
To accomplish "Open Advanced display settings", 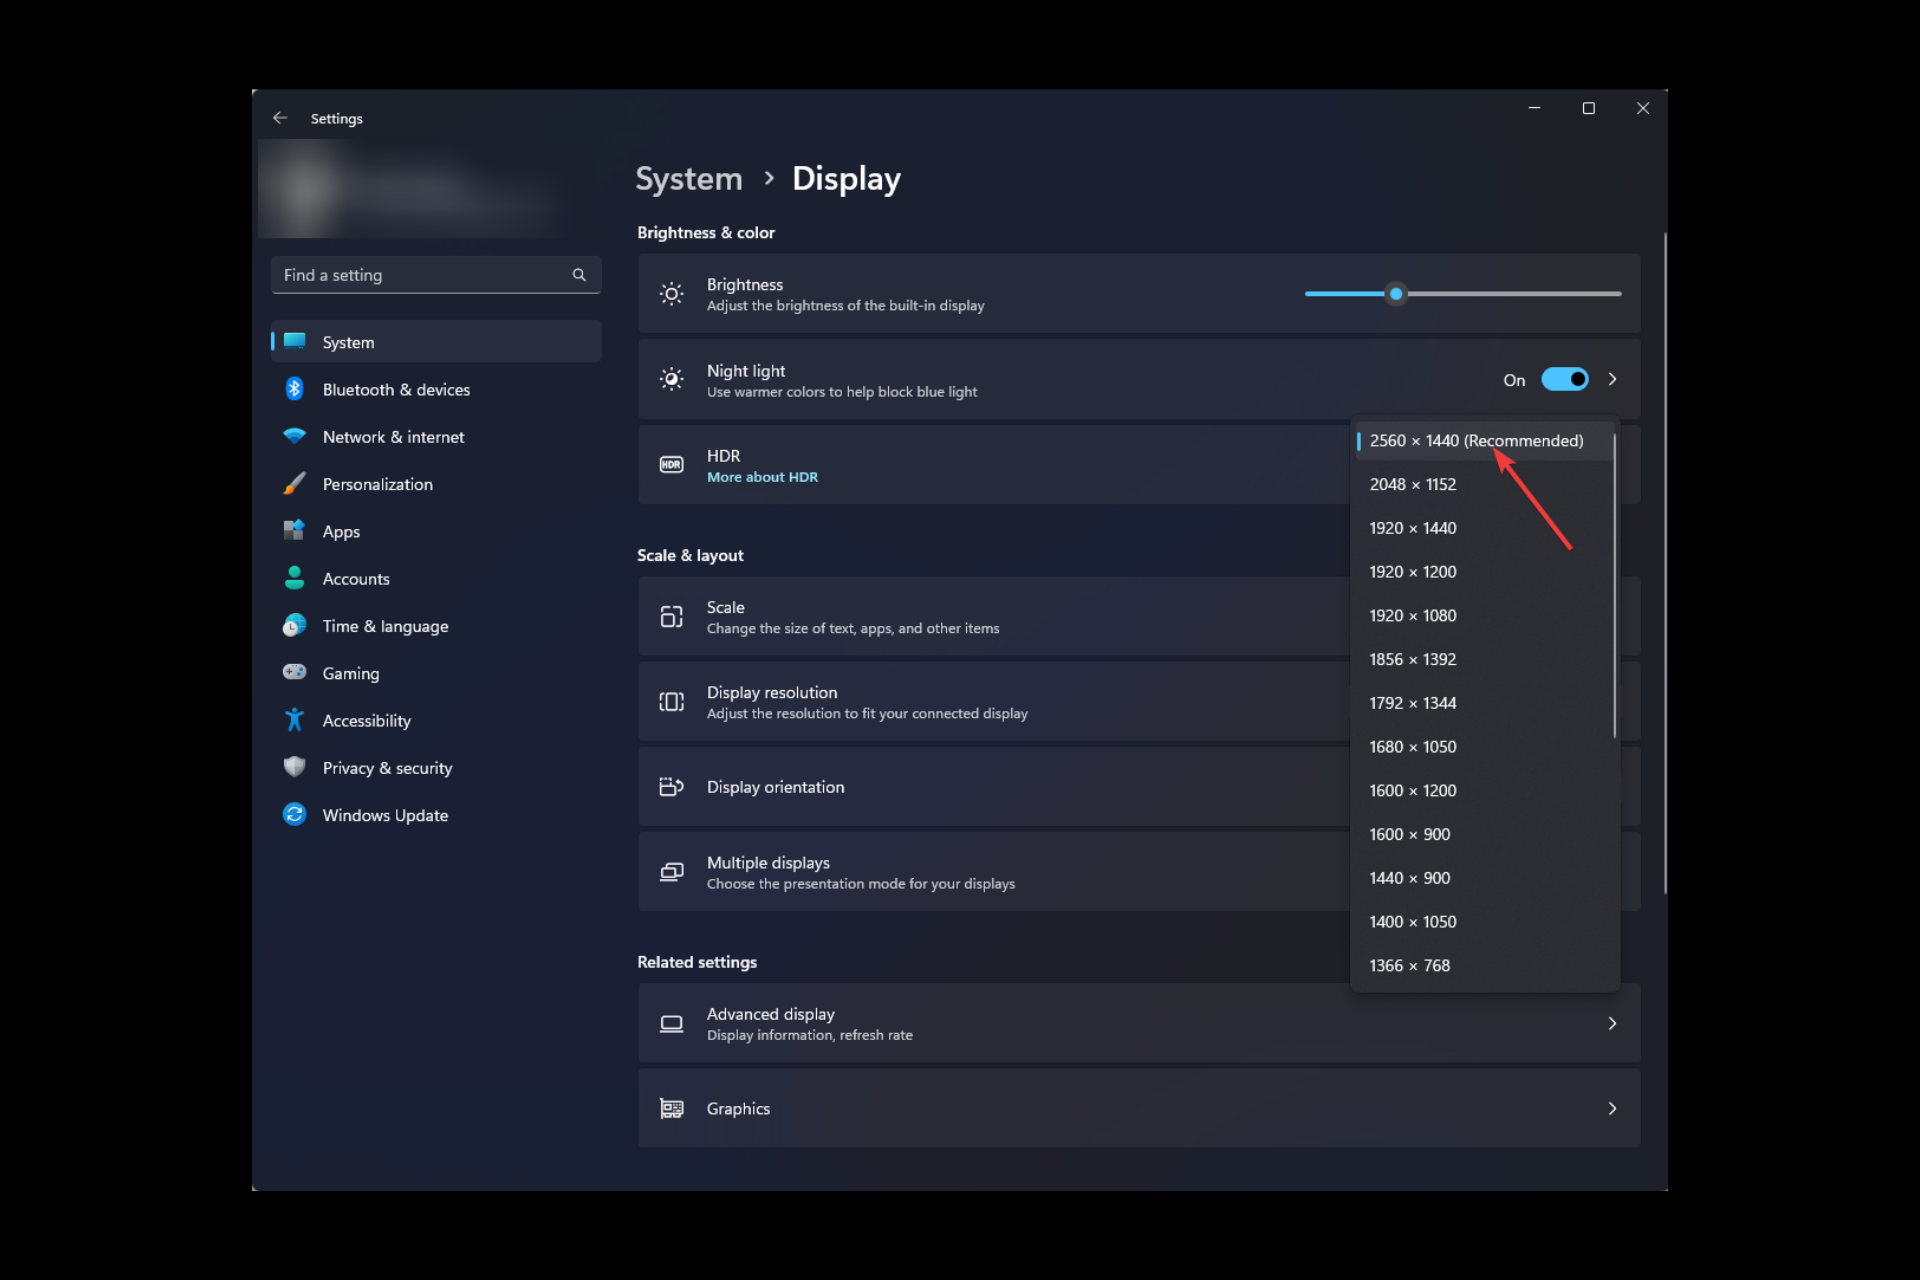I will point(1137,1023).
